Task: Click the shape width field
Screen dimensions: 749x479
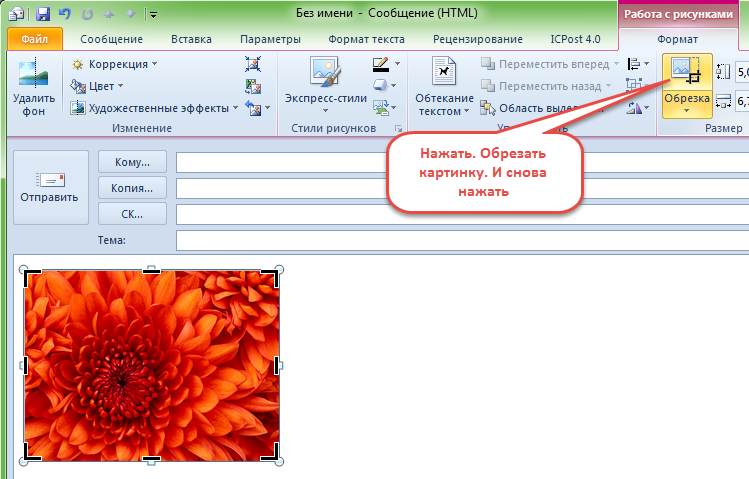Action: point(742,101)
